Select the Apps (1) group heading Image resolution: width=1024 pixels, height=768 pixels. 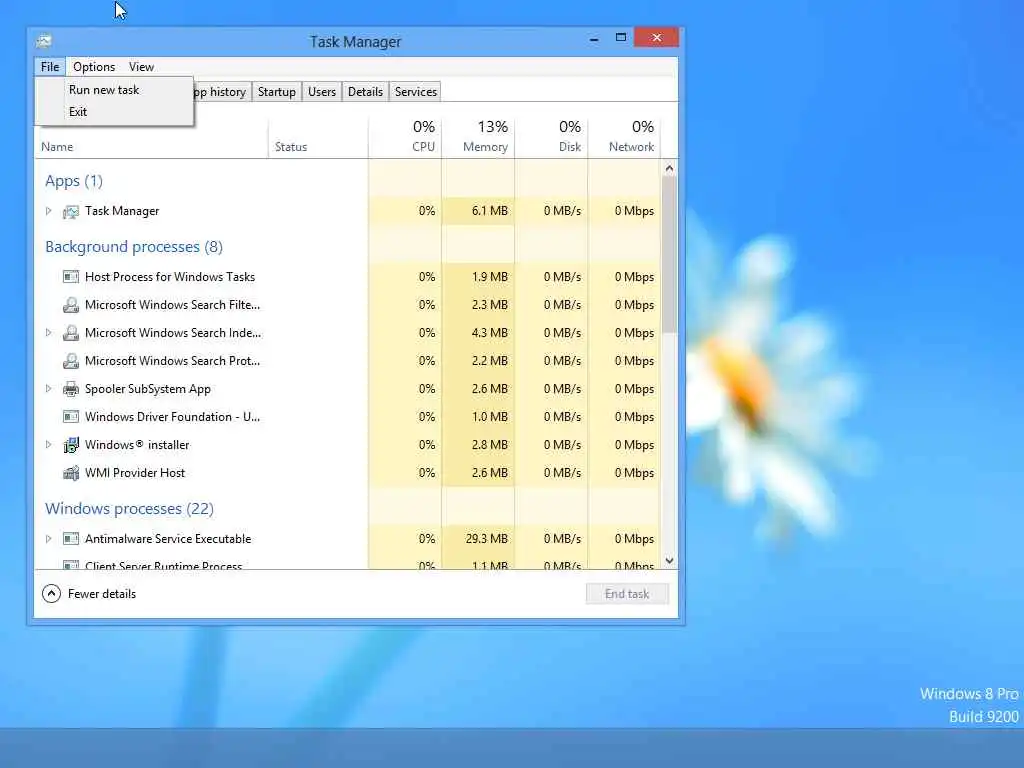pyautogui.click(x=74, y=181)
